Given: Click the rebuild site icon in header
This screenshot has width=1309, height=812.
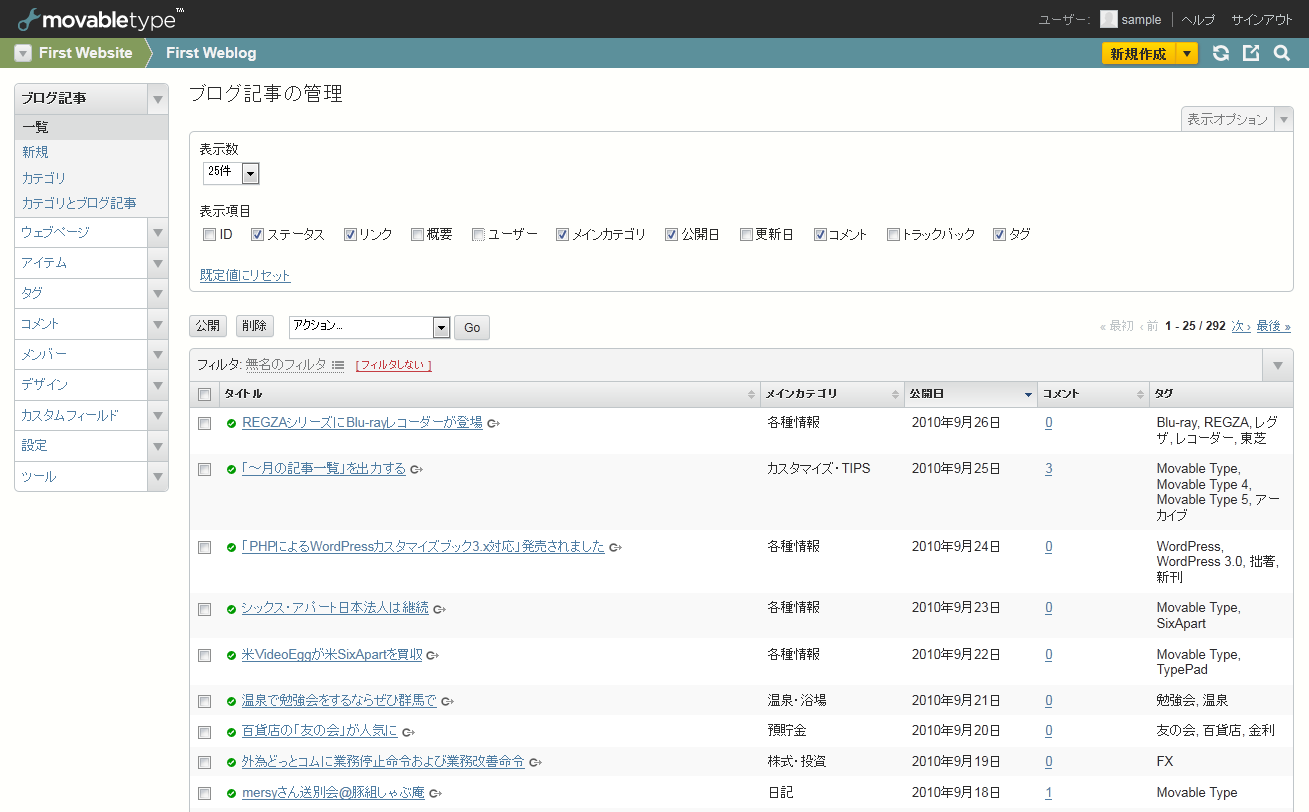Looking at the screenshot, I should (x=1221, y=53).
